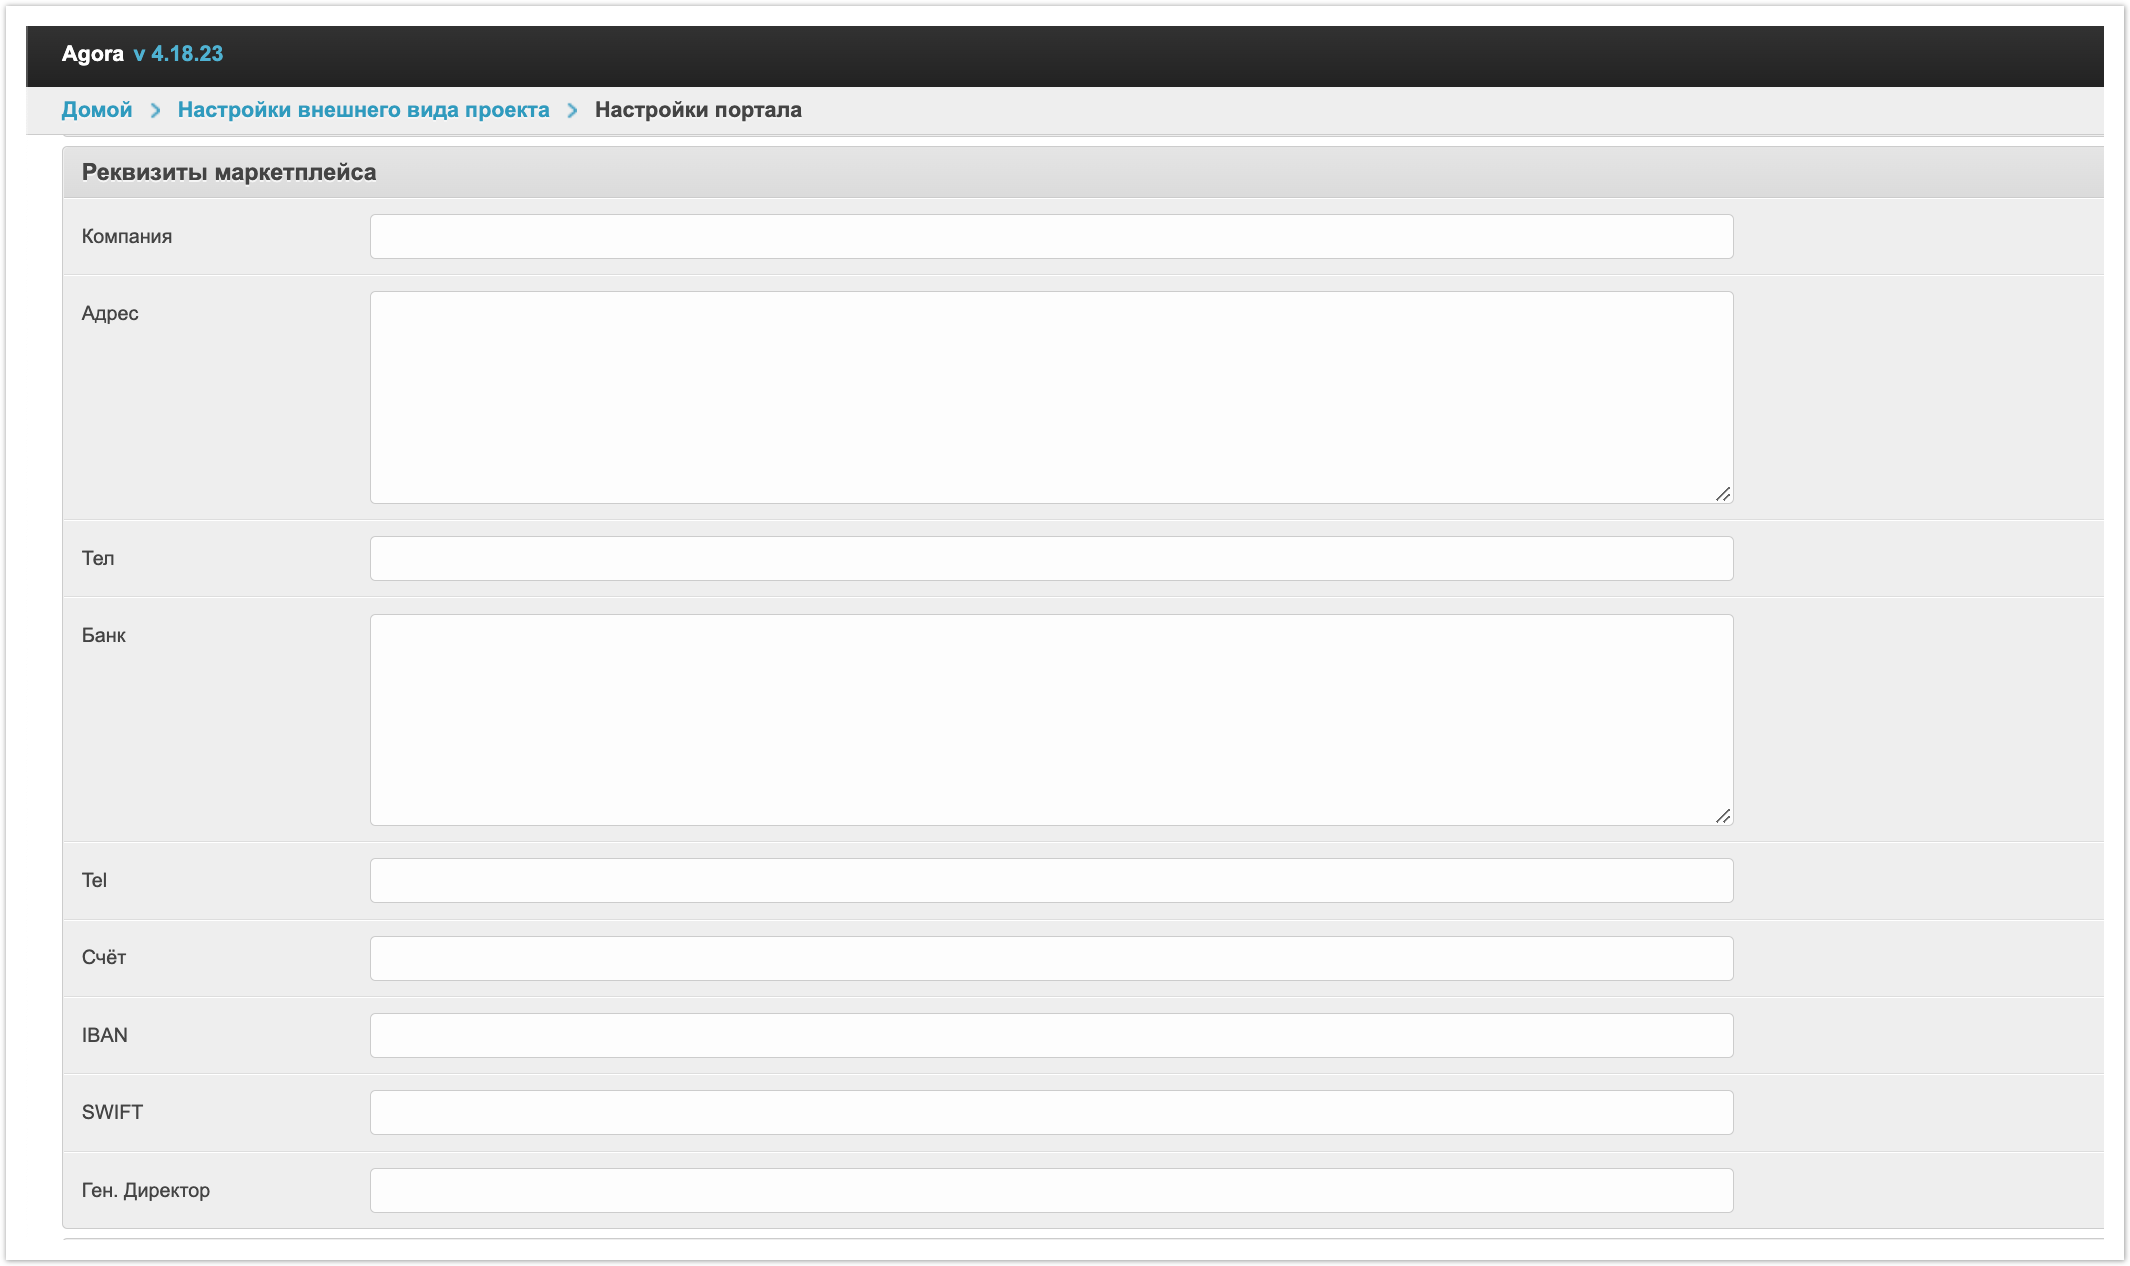
Task: Focus the Tel input field
Action: (1051, 881)
